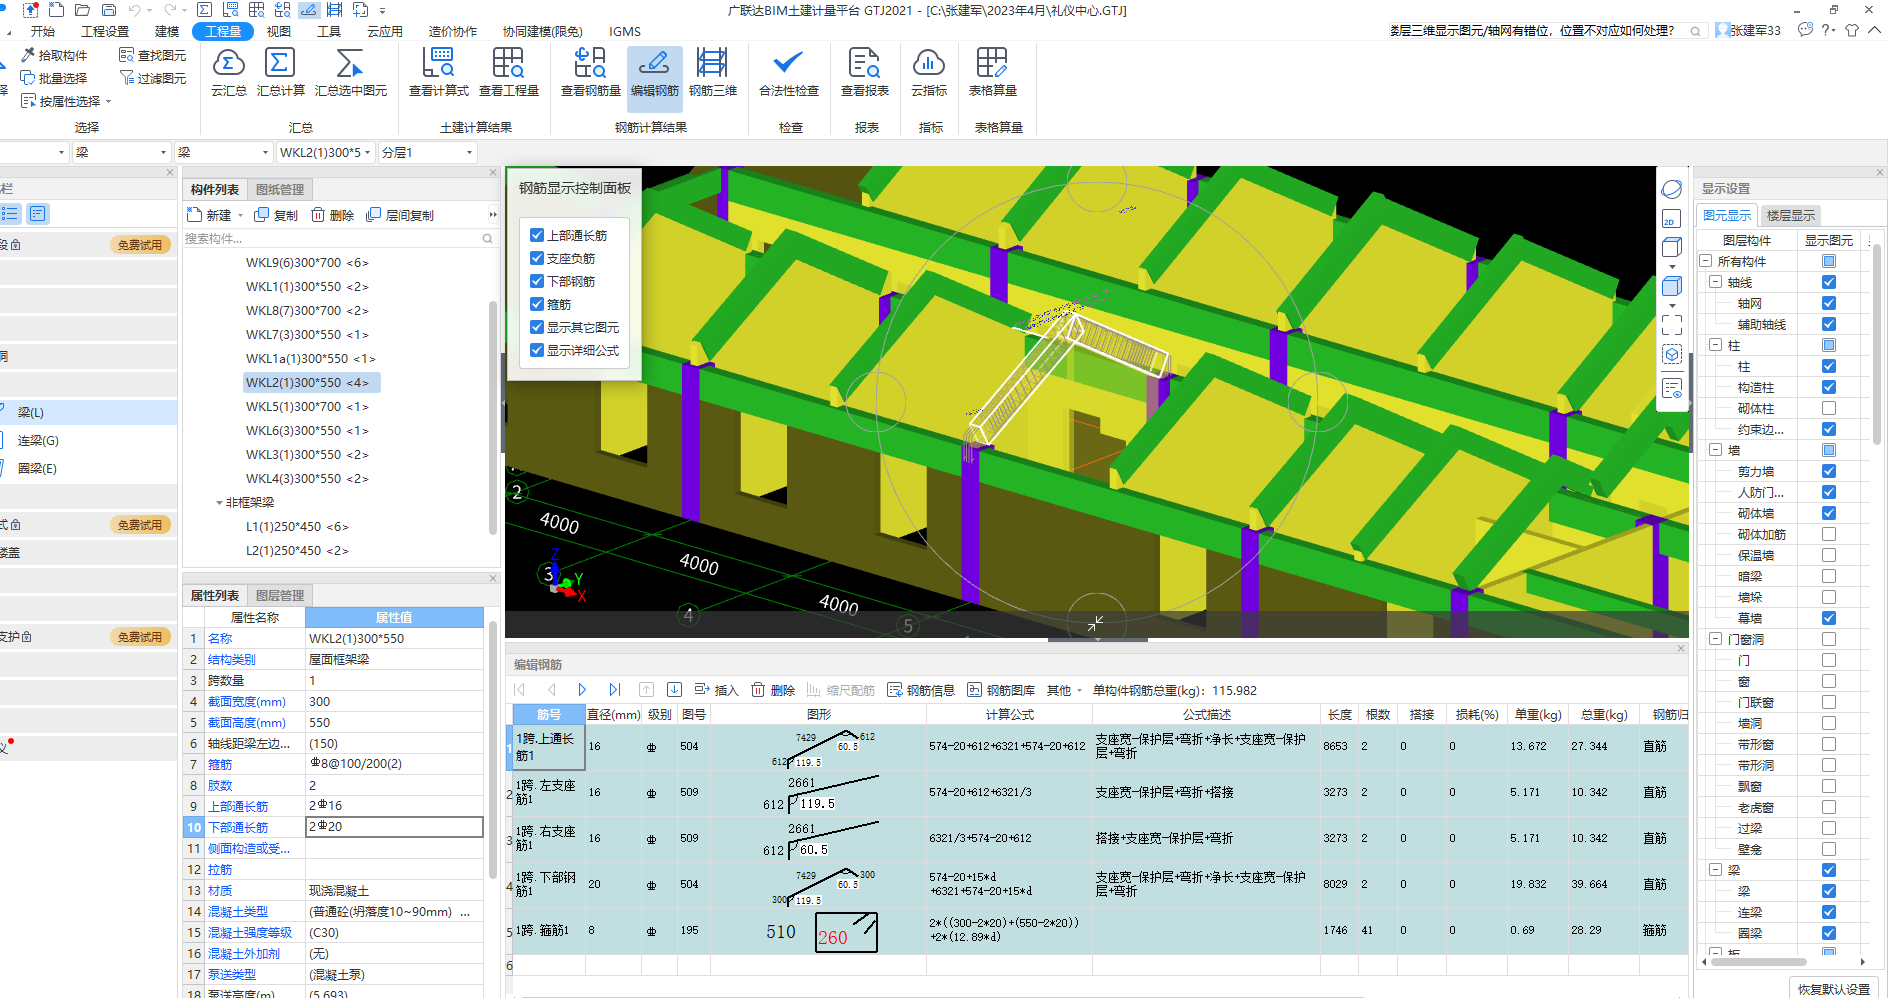Click the 汇总选中图元 icon
This screenshot has width=1888, height=998.
click(350, 72)
